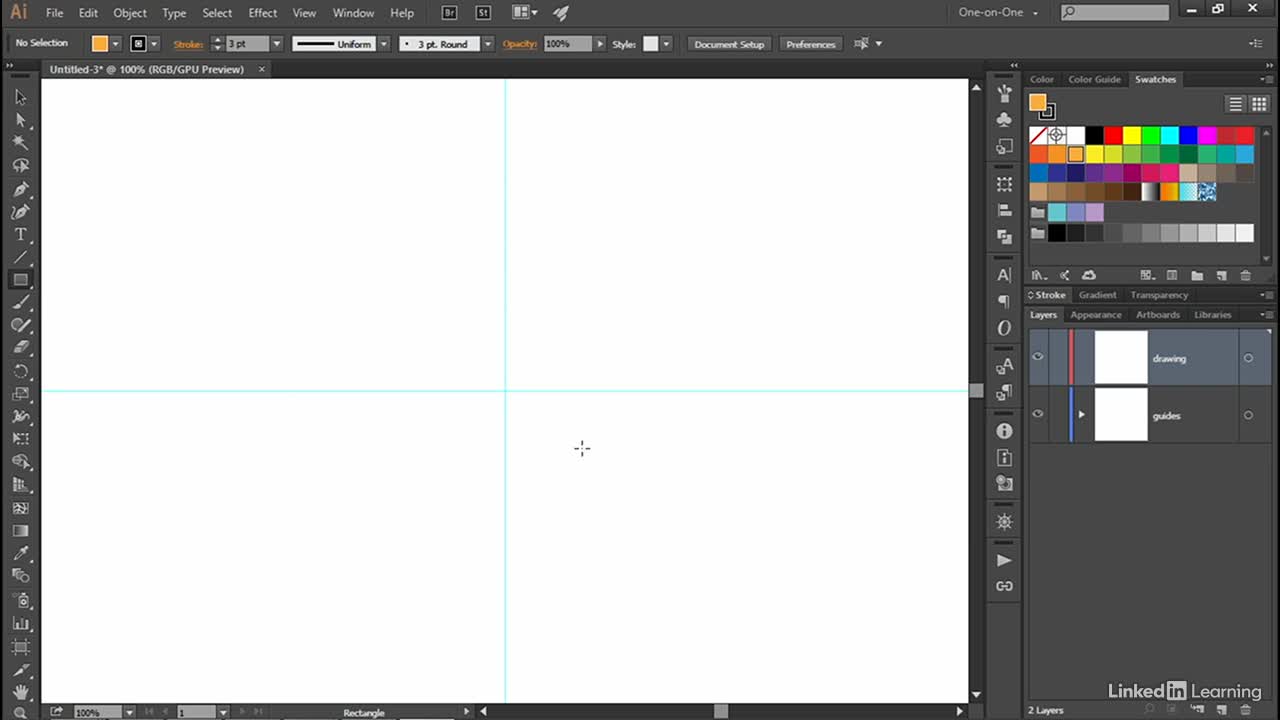Pick the black swatch in top row

tap(1094, 135)
